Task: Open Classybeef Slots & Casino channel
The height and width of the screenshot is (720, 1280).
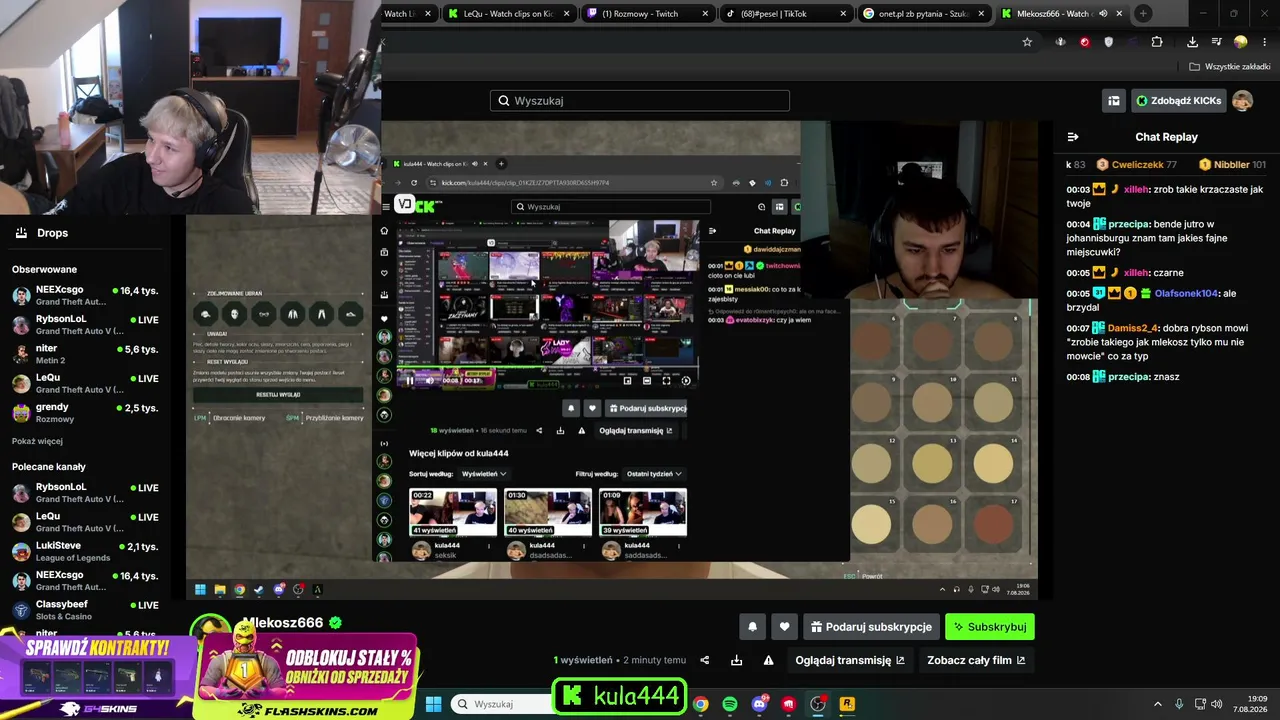Action: (85, 610)
